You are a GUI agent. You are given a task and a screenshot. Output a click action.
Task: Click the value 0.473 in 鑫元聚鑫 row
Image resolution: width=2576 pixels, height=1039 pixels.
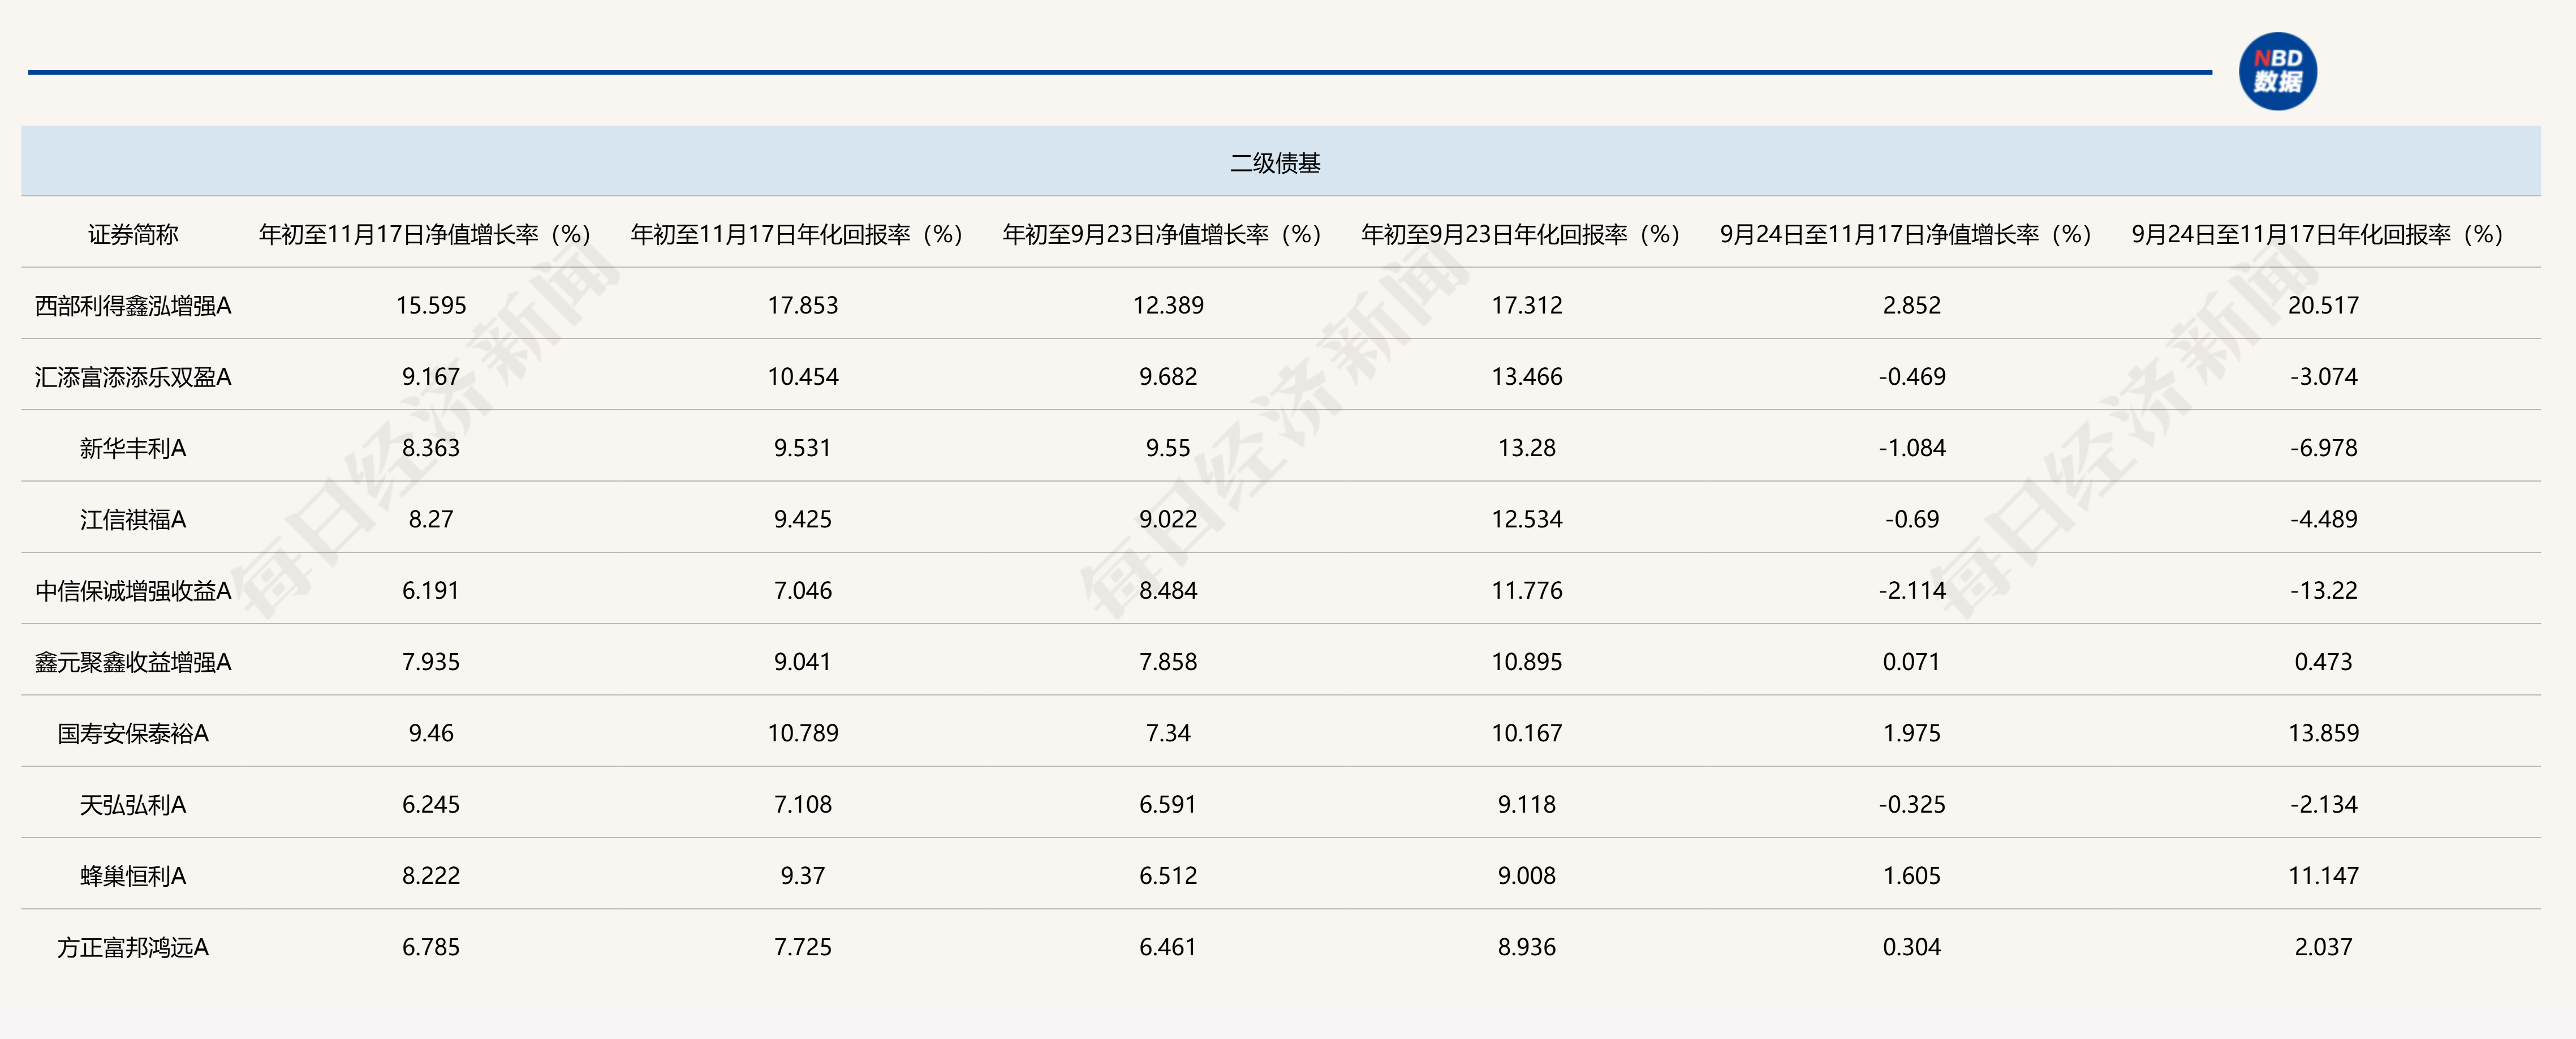[2323, 662]
